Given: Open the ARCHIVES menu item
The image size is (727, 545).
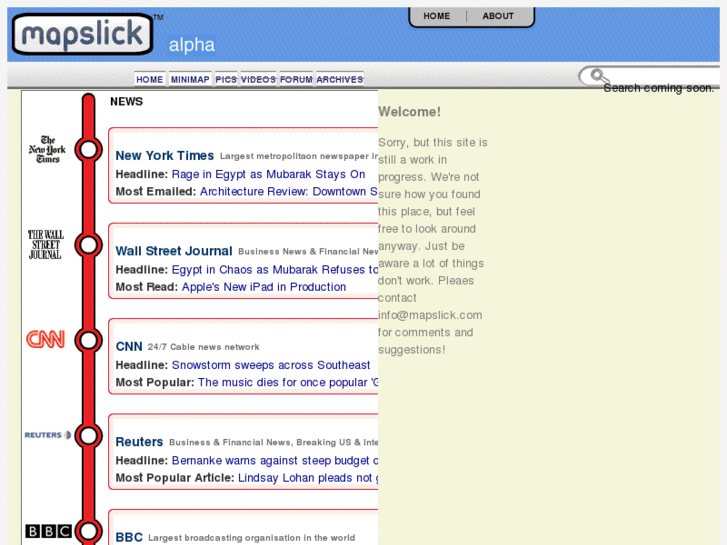Looking at the screenshot, I should pos(340,79).
